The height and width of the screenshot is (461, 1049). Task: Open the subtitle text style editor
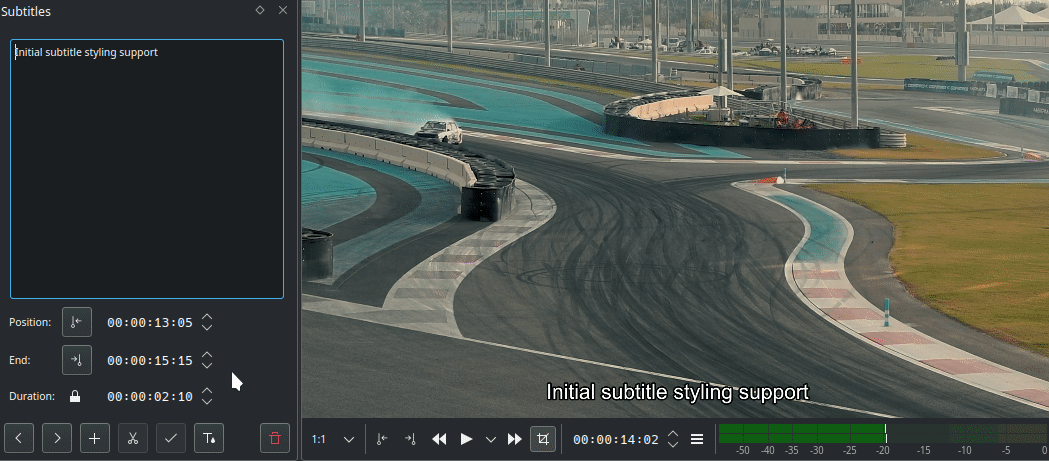pyautogui.click(x=209, y=437)
